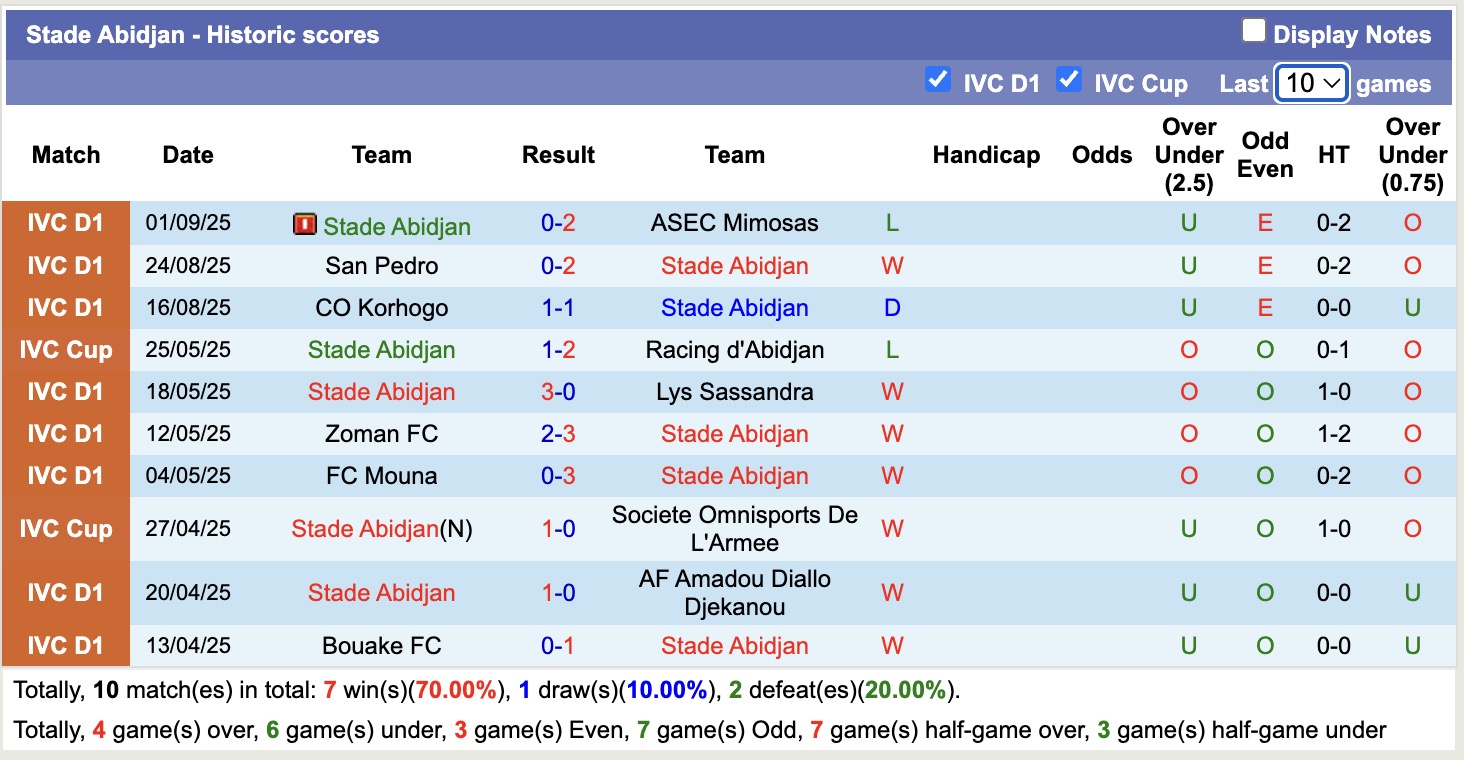Screen dimensions: 1464x760
Task: Click CO Korhogo team name
Action: [x=381, y=308]
